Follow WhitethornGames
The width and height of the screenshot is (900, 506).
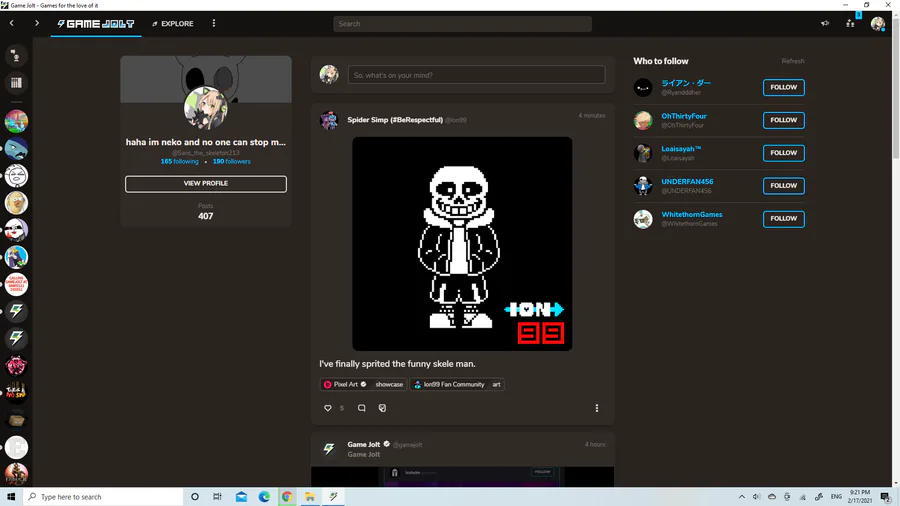783,219
